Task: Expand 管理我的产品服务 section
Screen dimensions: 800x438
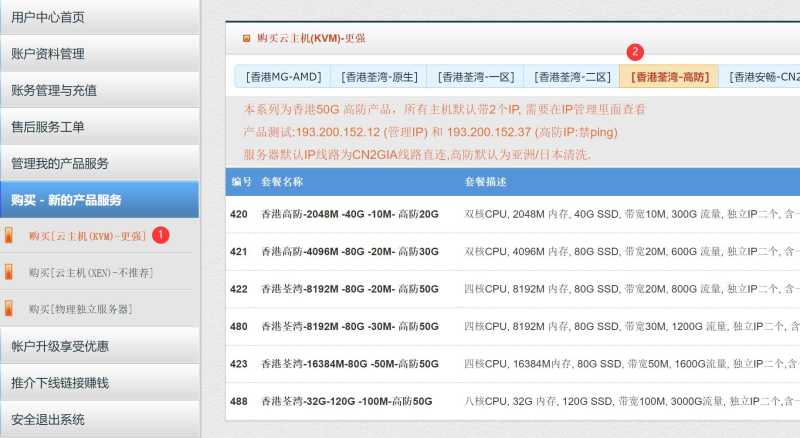Action: point(60,163)
